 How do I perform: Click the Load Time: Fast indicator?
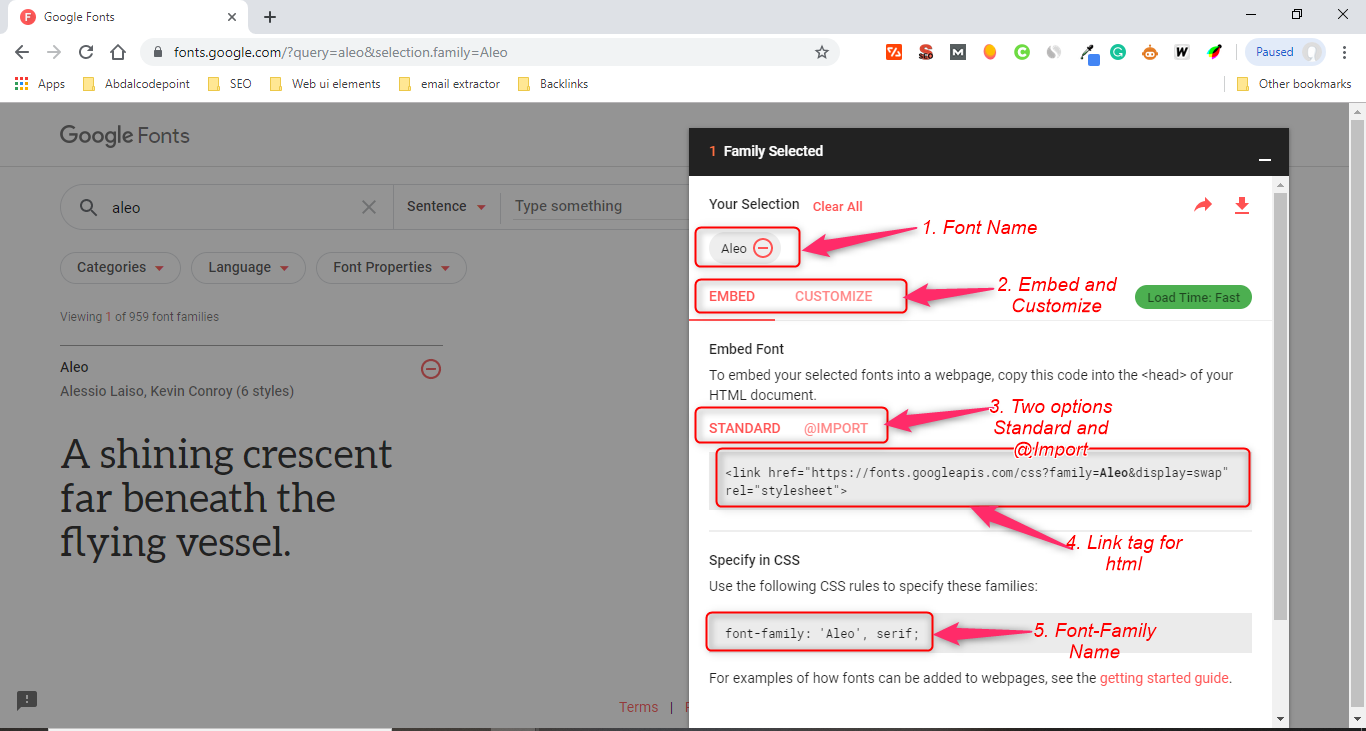[x=1193, y=297]
